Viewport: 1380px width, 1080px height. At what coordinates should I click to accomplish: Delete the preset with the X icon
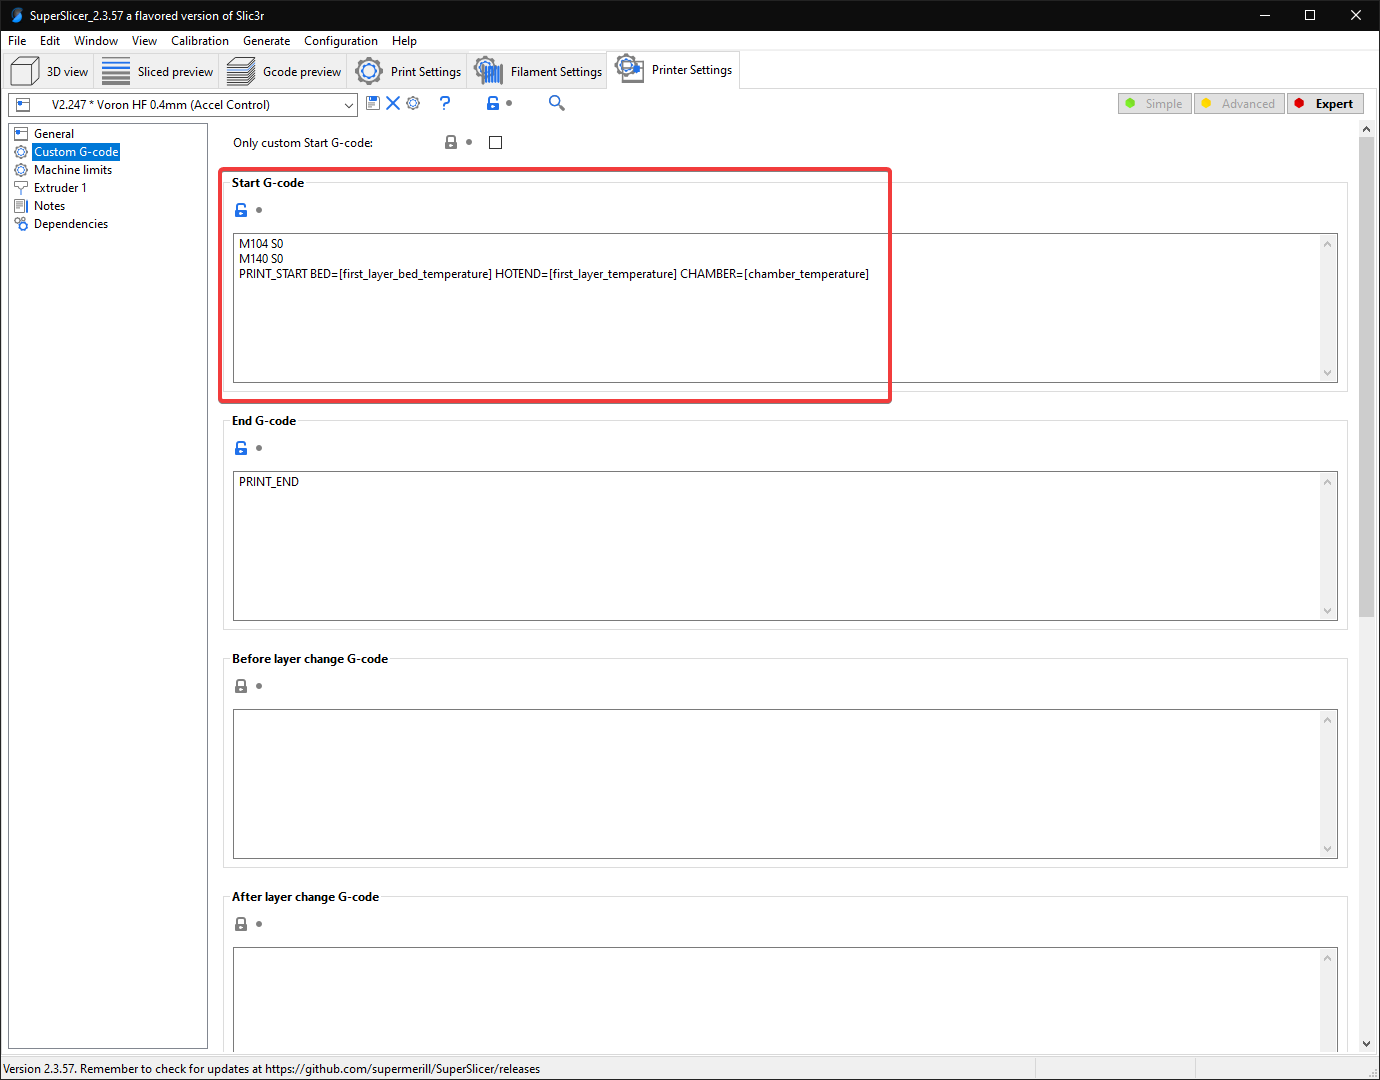(x=393, y=103)
